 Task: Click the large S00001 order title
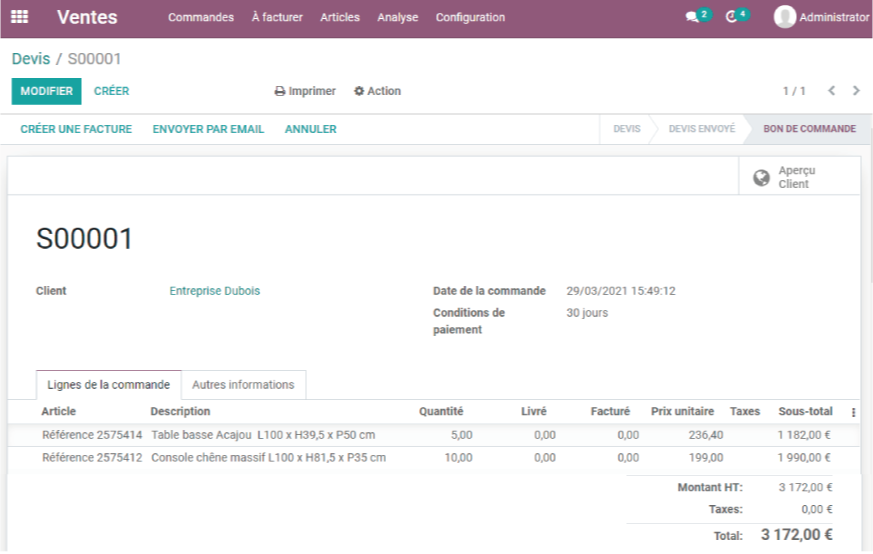[x=85, y=239]
